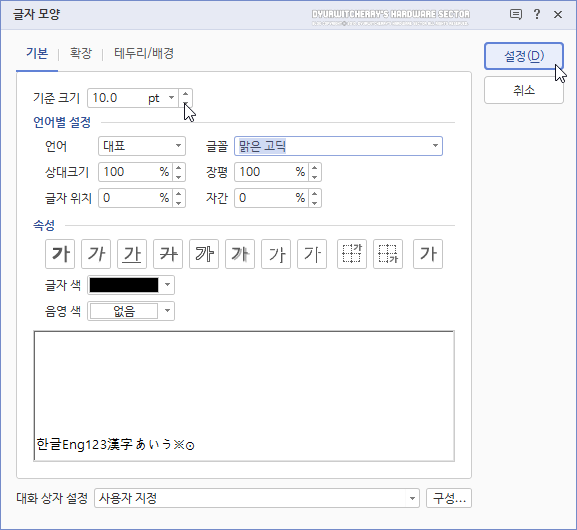This screenshot has height=530, width=577.
Task: Open the 언어 dropdown showing 대표
Action: click(x=142, y=146)
